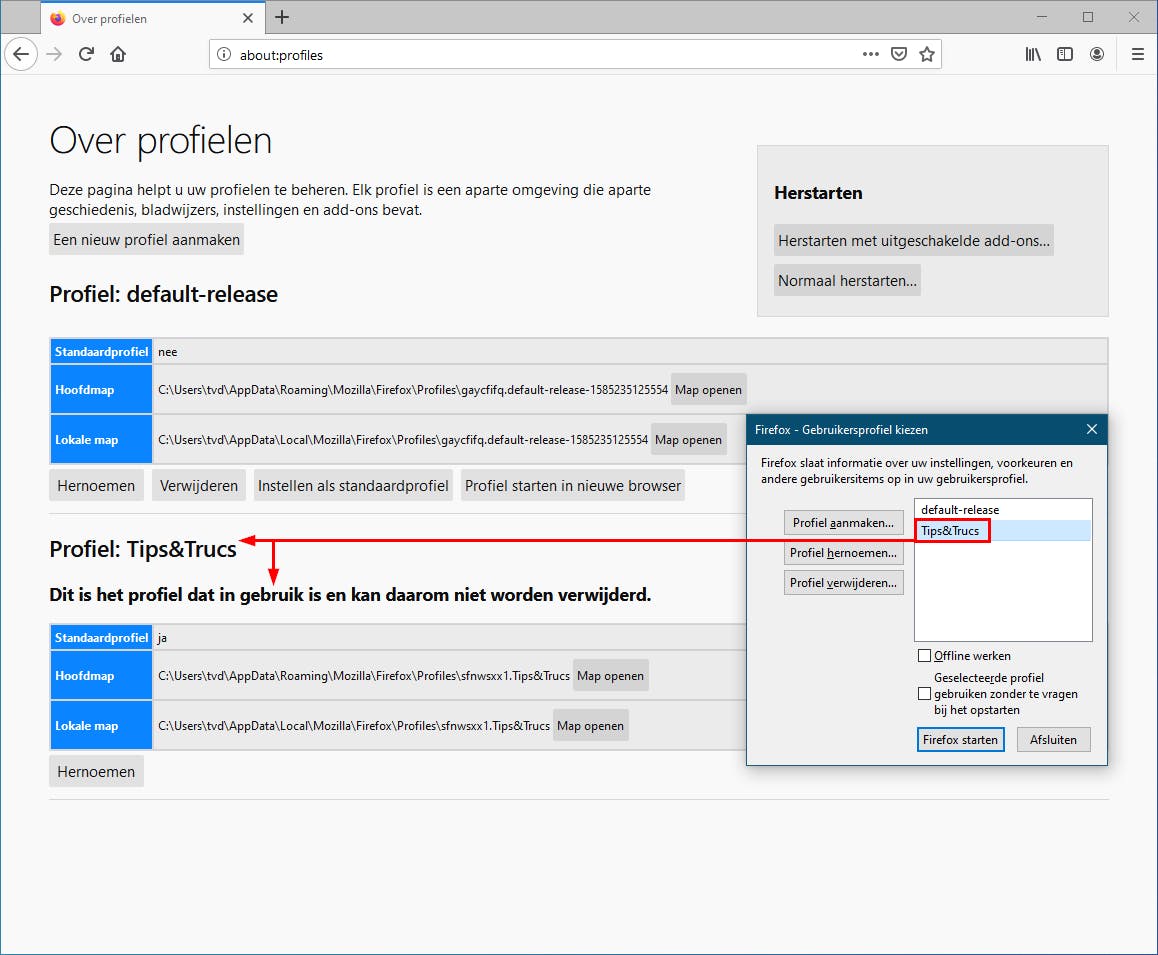This screenshot has width=1158, height=955.
Task: Click the Profiel: default-release heading
Action: (163, 295)
